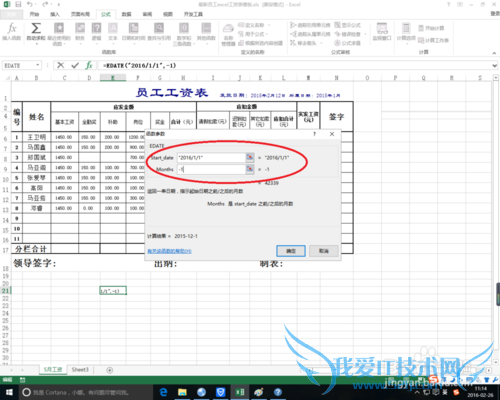Click the AutoSum sigma icon
Screen dimensions: 500x400
(36, 28)
